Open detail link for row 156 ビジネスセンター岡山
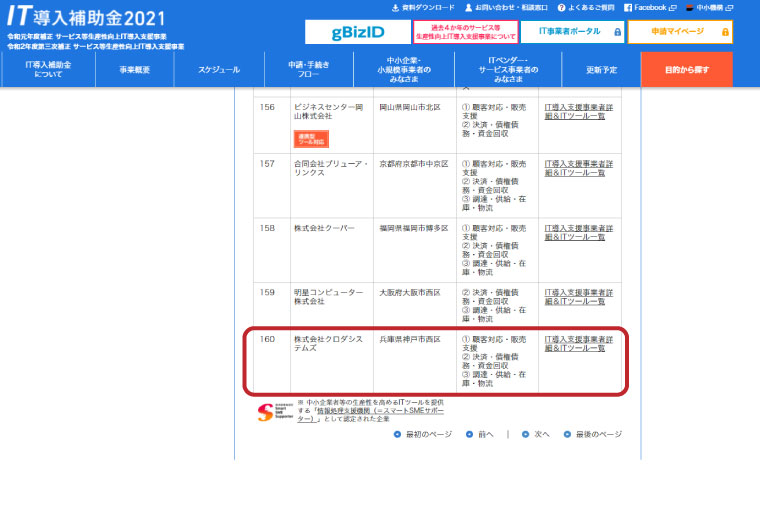Image resolution: width=760 pixels, height=530 pixels. click(x=579, y=112)
